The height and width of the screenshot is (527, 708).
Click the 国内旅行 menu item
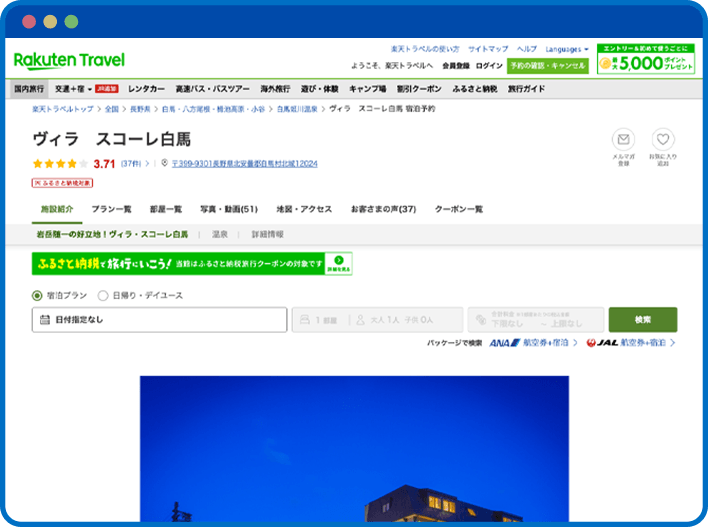(29, 89)
